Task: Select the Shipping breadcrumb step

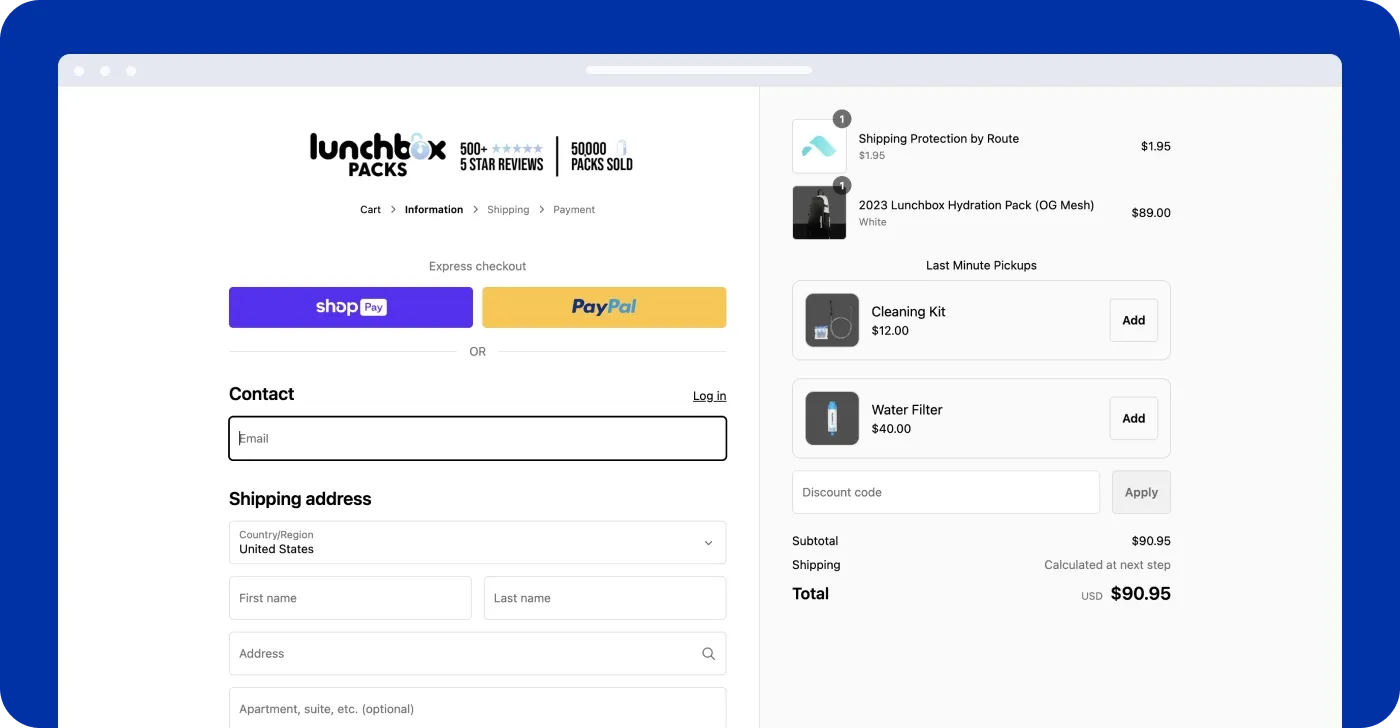Action: click(508, 210)
